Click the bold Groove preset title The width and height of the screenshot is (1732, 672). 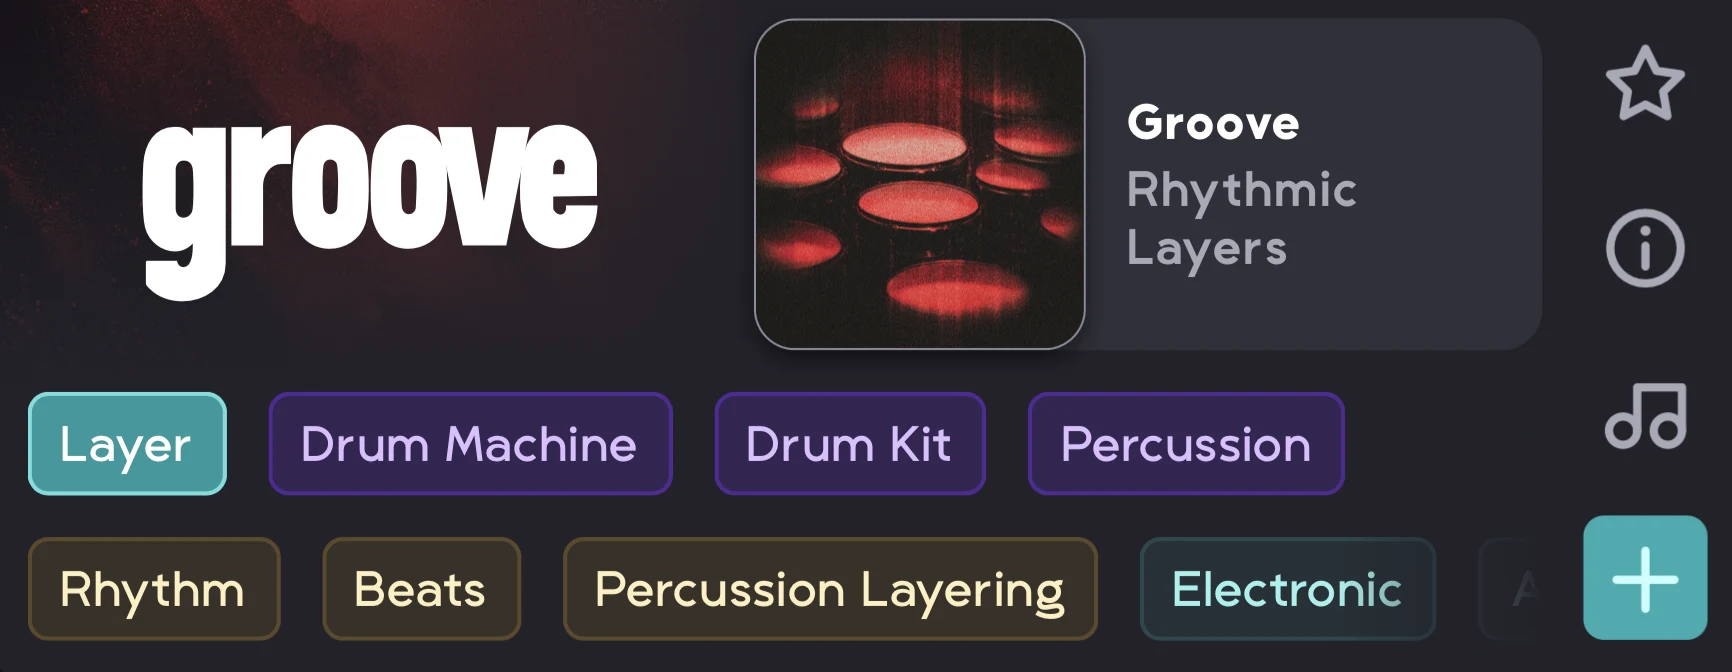[x=1213, y=123]
